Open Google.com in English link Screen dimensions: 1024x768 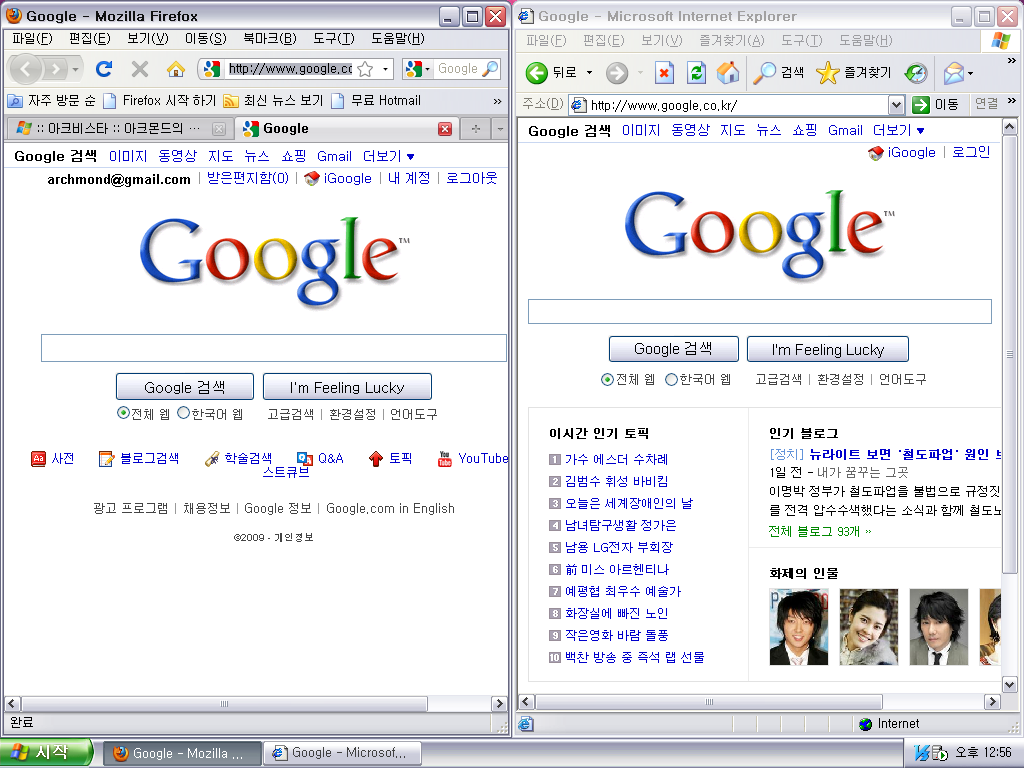(x=390, y=508)
